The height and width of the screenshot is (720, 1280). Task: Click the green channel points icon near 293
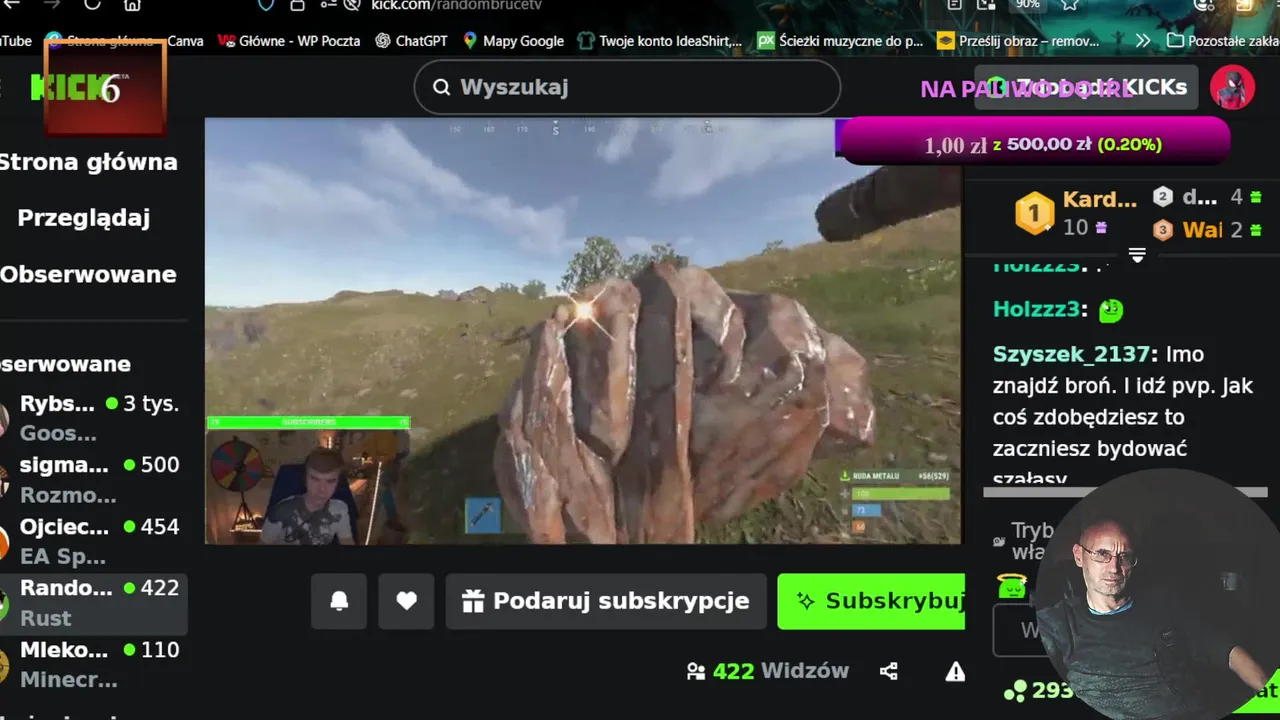pyautogui.click(x=1014, y=691)
